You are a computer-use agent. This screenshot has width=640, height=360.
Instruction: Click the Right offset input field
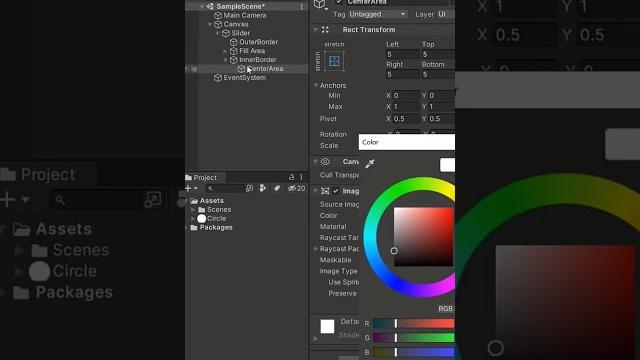pyautogui.click(x=402, y=74)
